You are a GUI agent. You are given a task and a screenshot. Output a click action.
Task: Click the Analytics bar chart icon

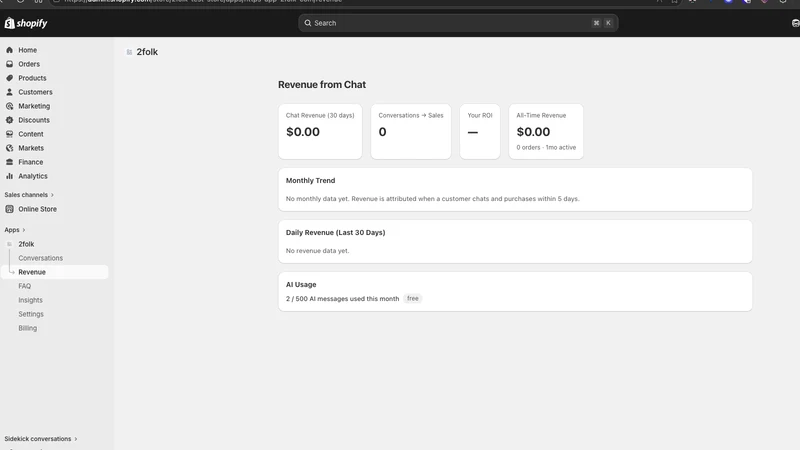tap(9, 176)
